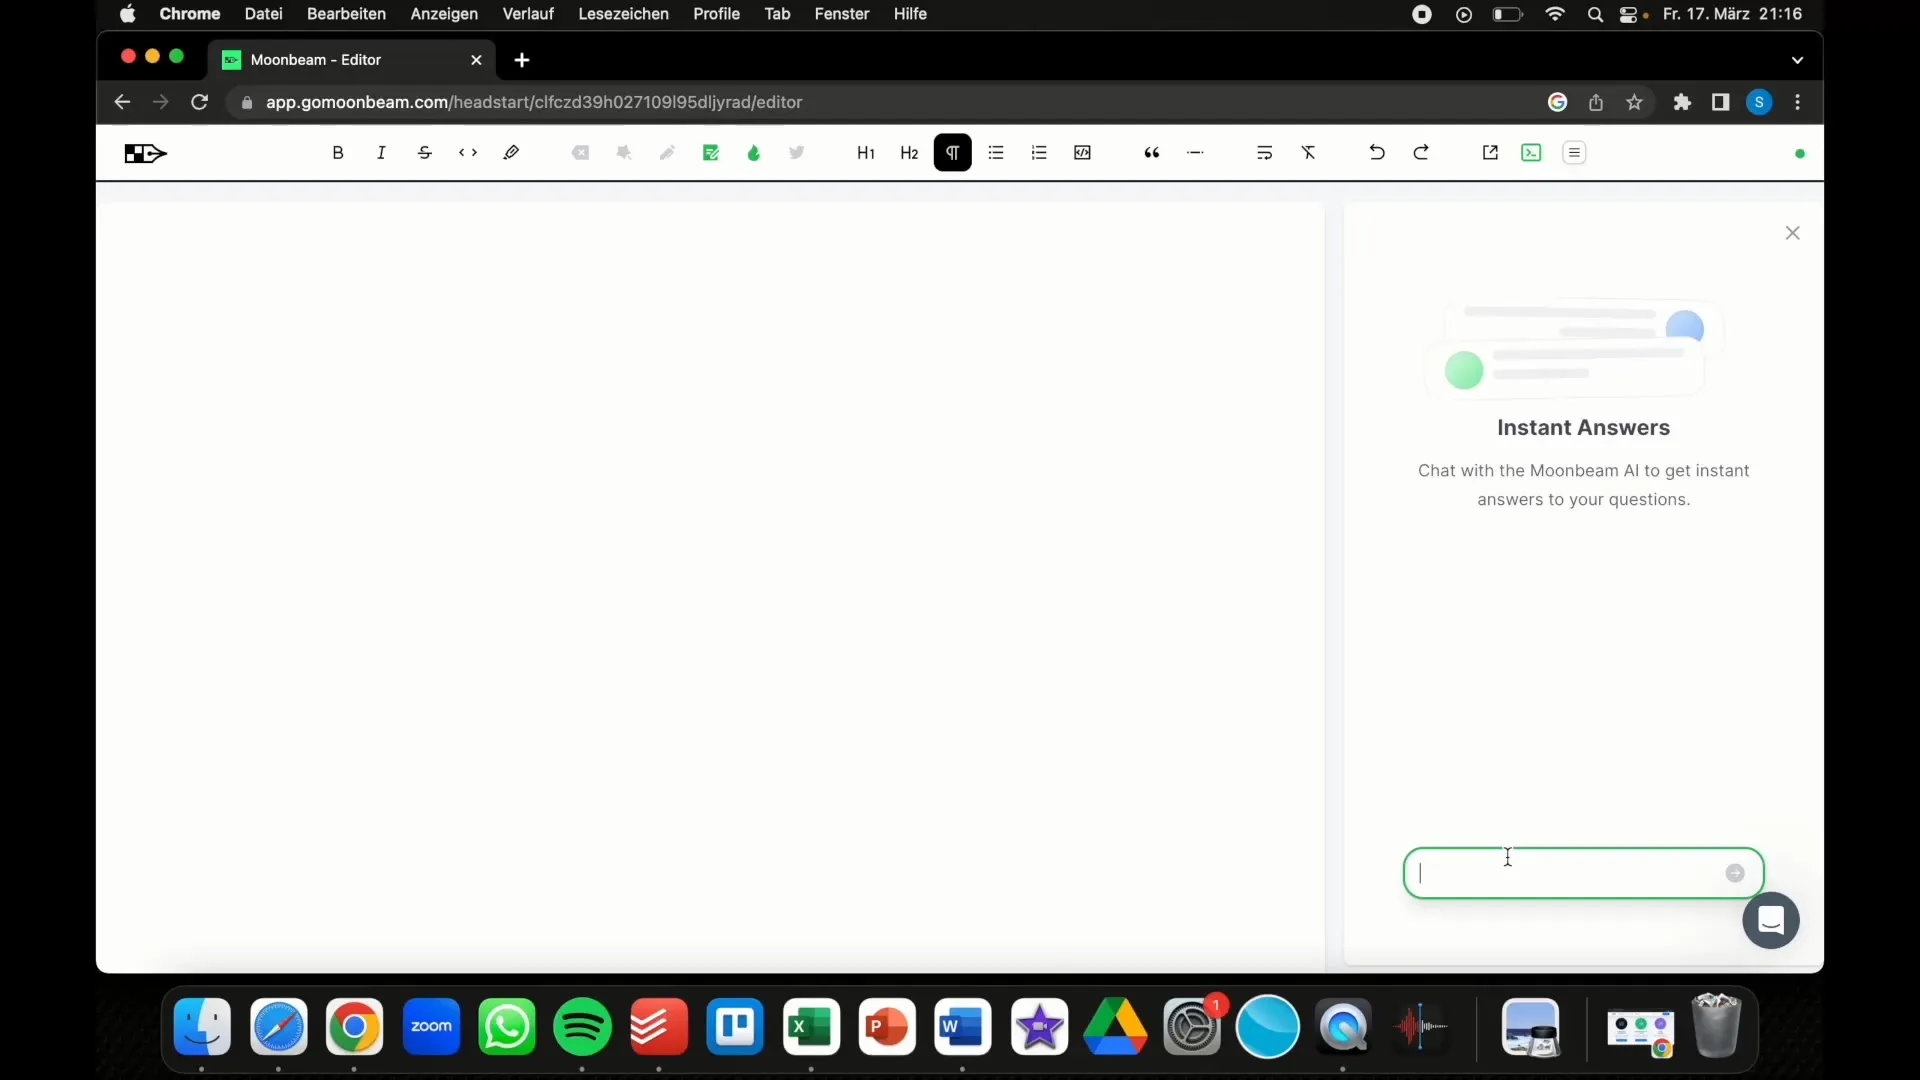
Task: Toggle italic formatting in editor toolbar
Action: click(x=381, y=152)
